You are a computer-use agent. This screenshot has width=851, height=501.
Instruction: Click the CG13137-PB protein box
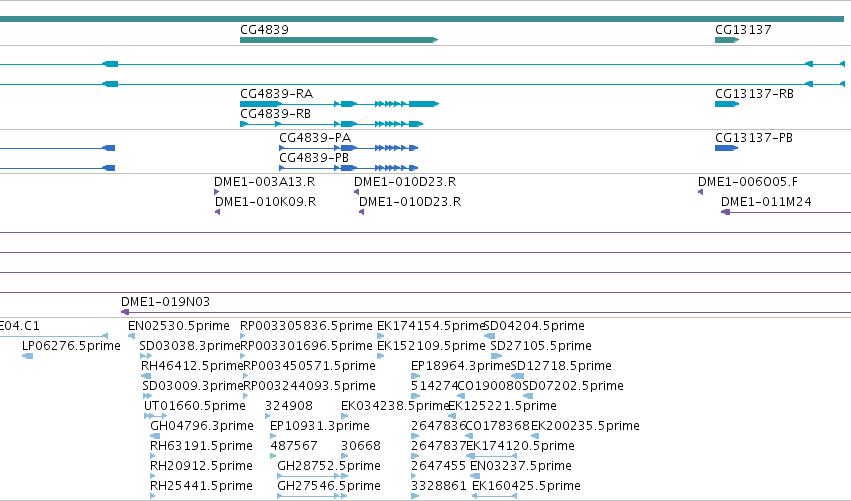click(726, 148)
